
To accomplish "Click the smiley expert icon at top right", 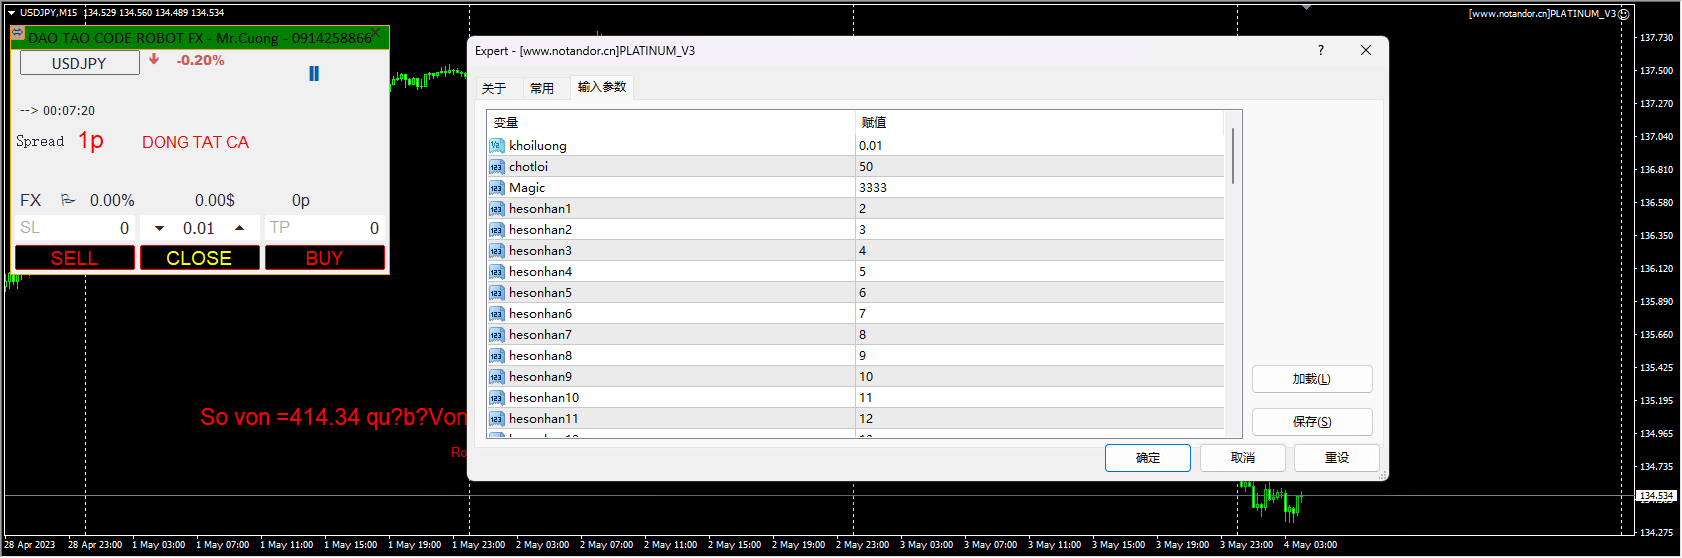I will (x=1624, y=14).
